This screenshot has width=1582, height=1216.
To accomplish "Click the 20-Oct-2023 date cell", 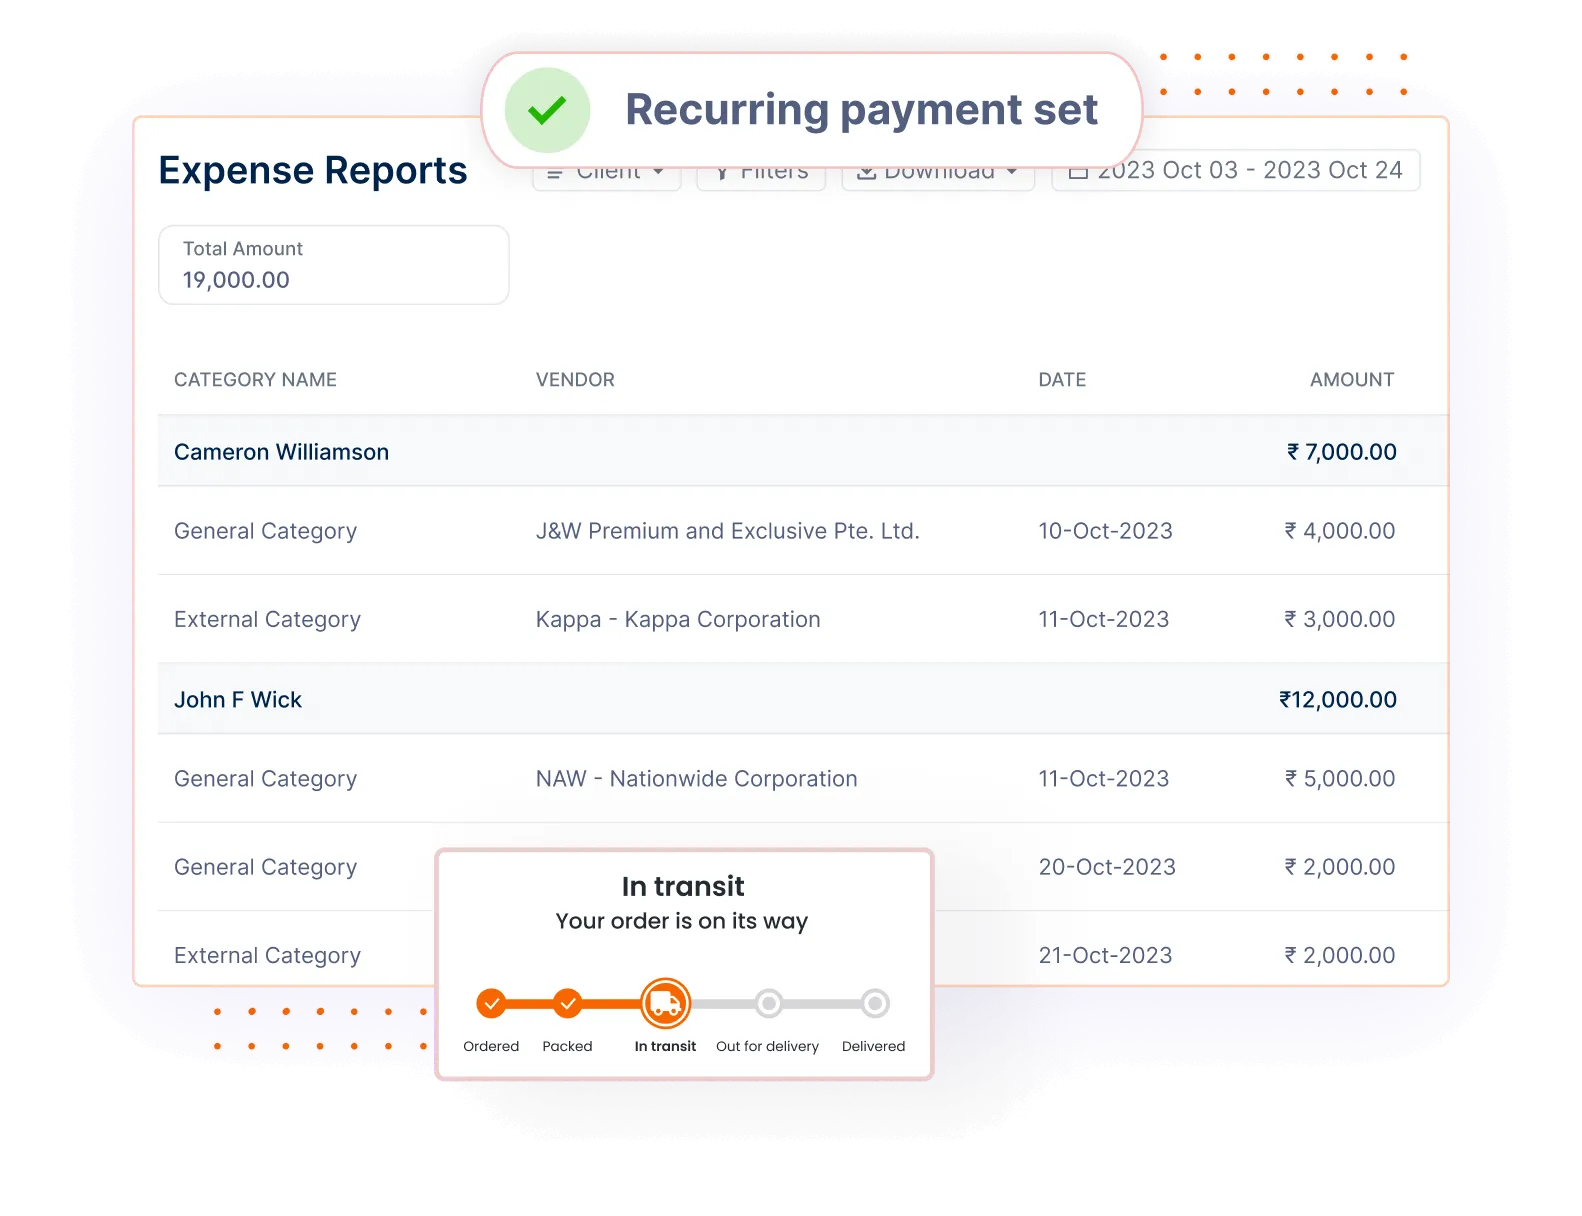I will click(x=1107, y=867).
